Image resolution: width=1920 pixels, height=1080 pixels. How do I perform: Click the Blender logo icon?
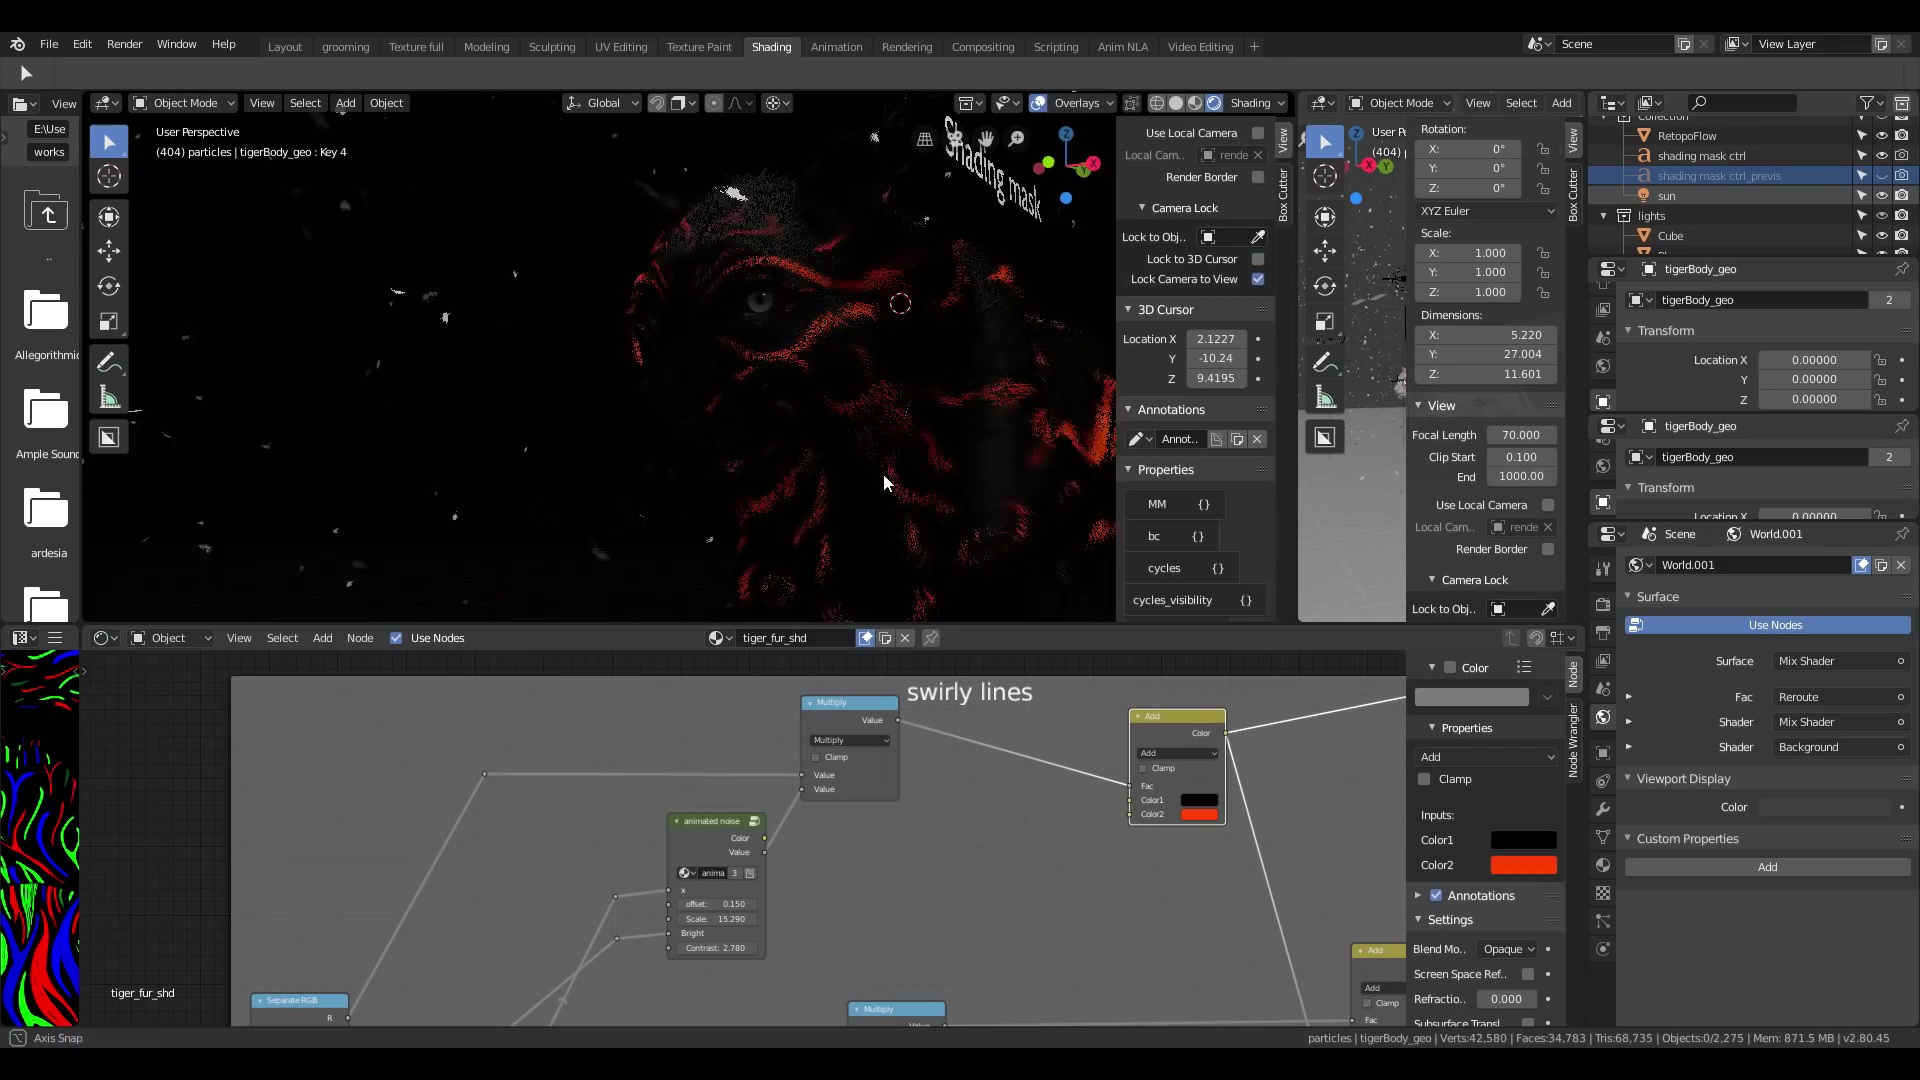[17, 44]
